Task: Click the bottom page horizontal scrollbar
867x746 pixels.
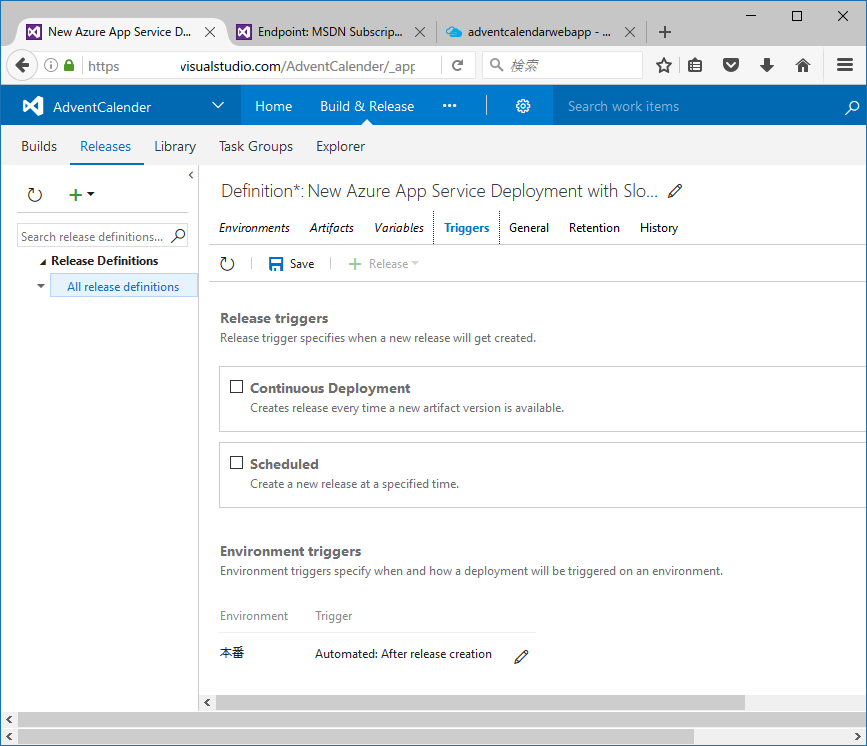Action: [356, 736]
